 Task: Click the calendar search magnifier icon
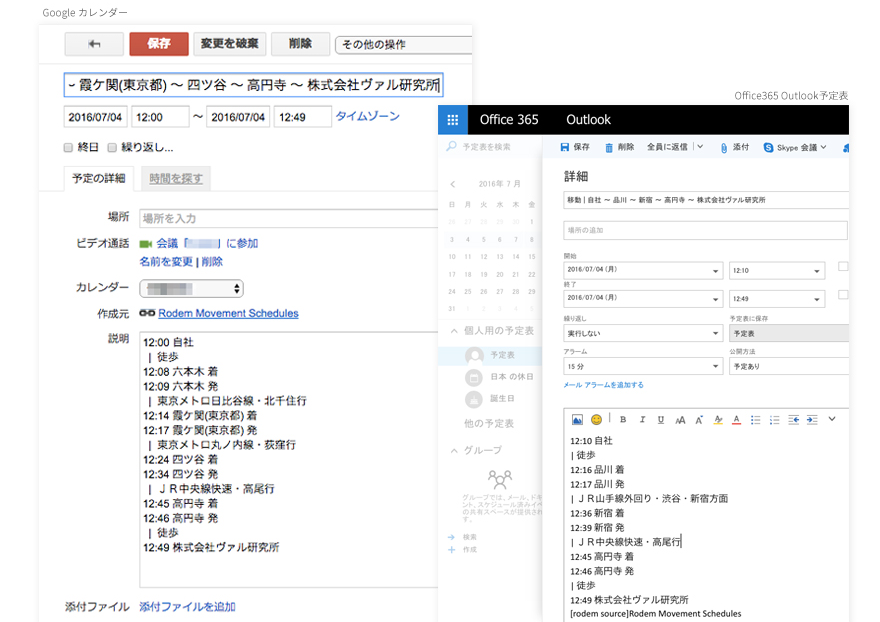pyautogui.click(x=451, y=147)
